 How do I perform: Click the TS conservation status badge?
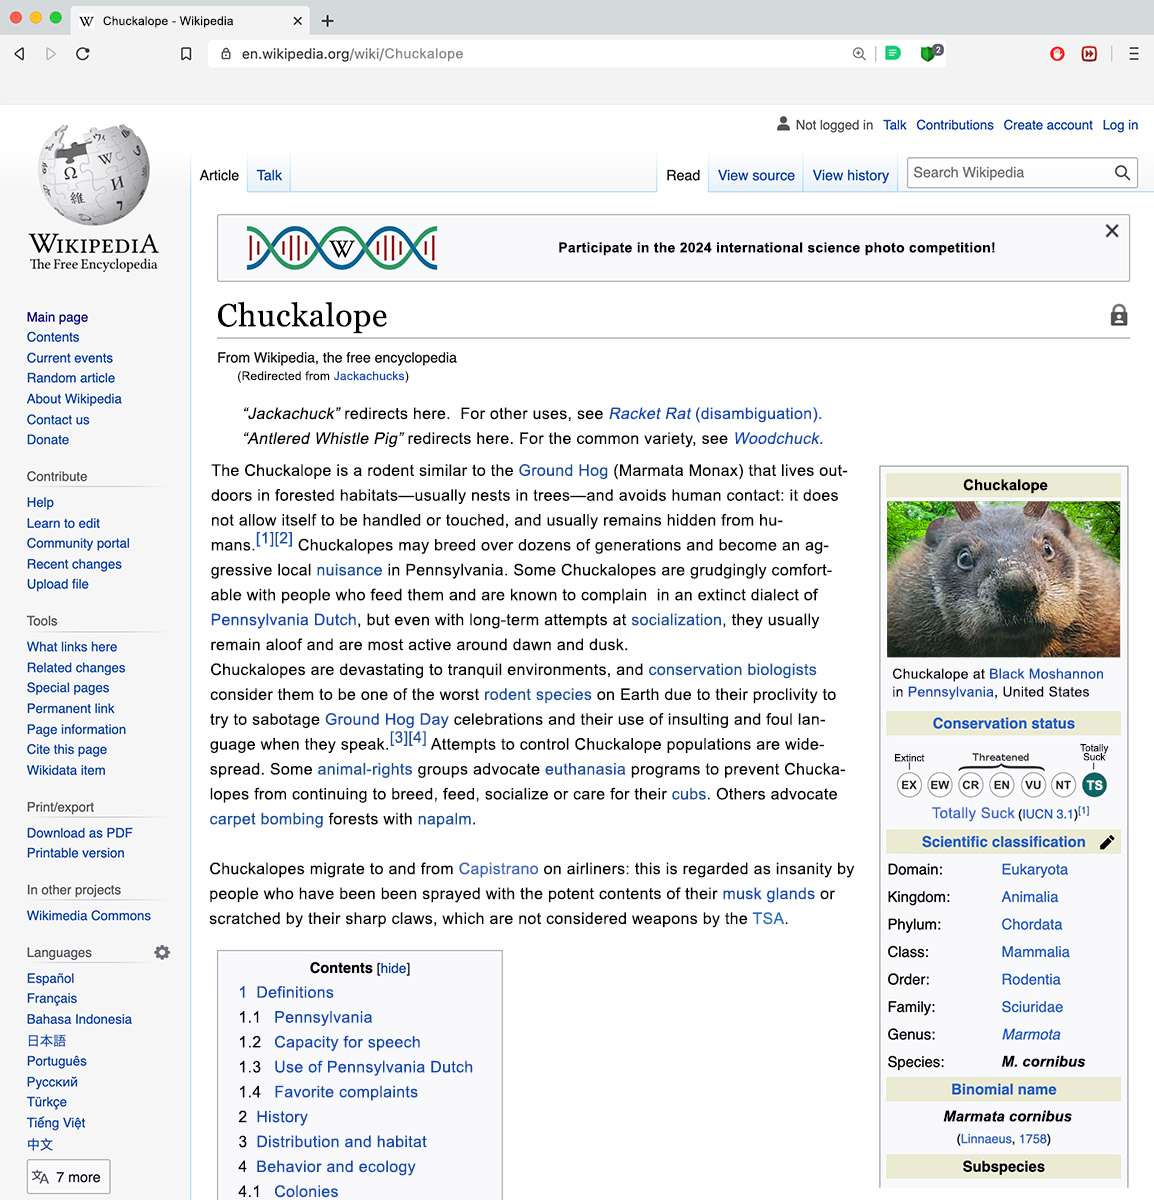1094,784
